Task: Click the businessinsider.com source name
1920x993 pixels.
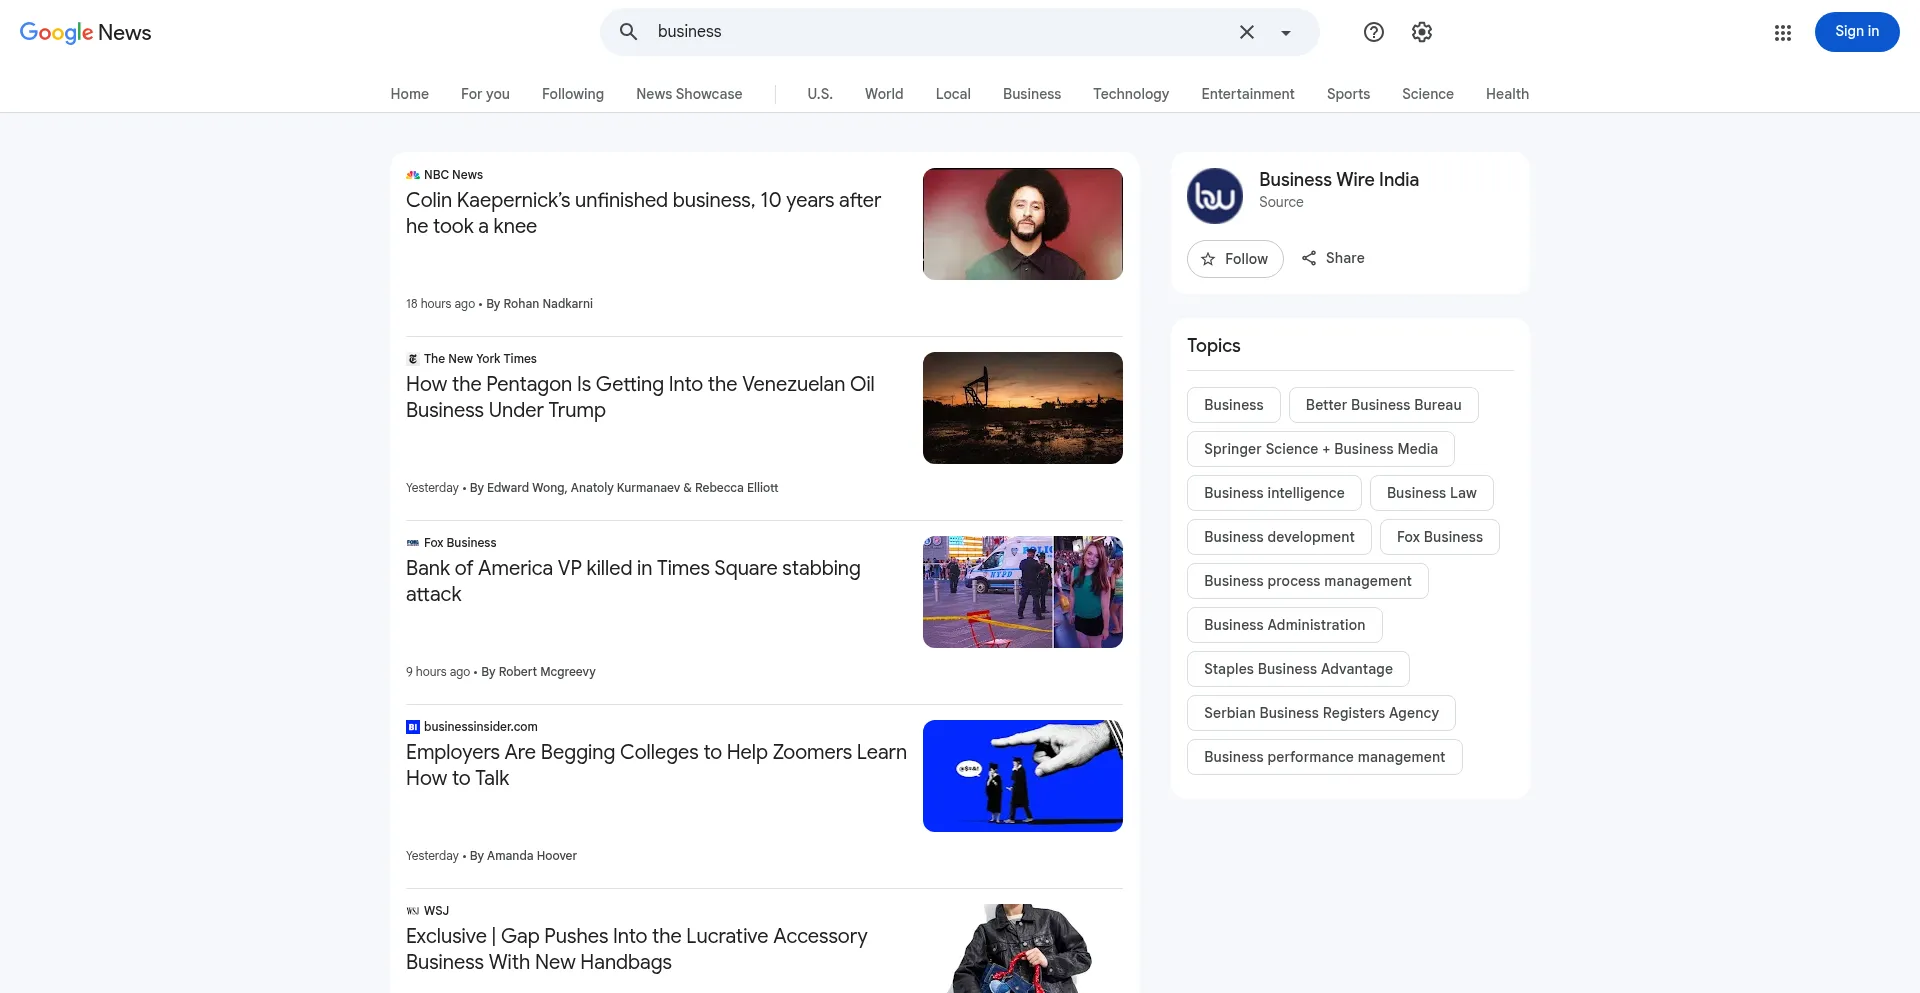Action: click(x=481, y=727)
